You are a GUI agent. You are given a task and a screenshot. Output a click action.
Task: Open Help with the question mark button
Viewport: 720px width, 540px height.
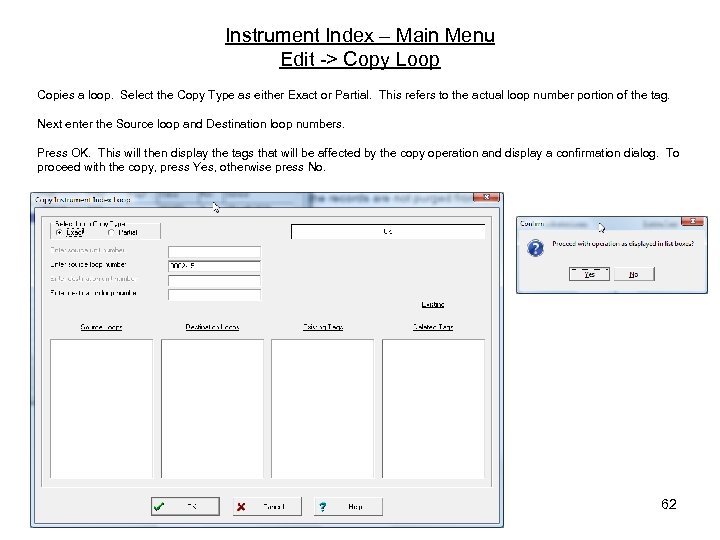348,506
